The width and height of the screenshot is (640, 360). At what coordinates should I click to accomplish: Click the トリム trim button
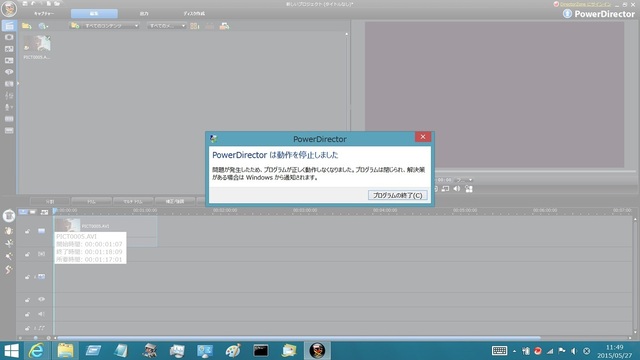pos(91,201)
